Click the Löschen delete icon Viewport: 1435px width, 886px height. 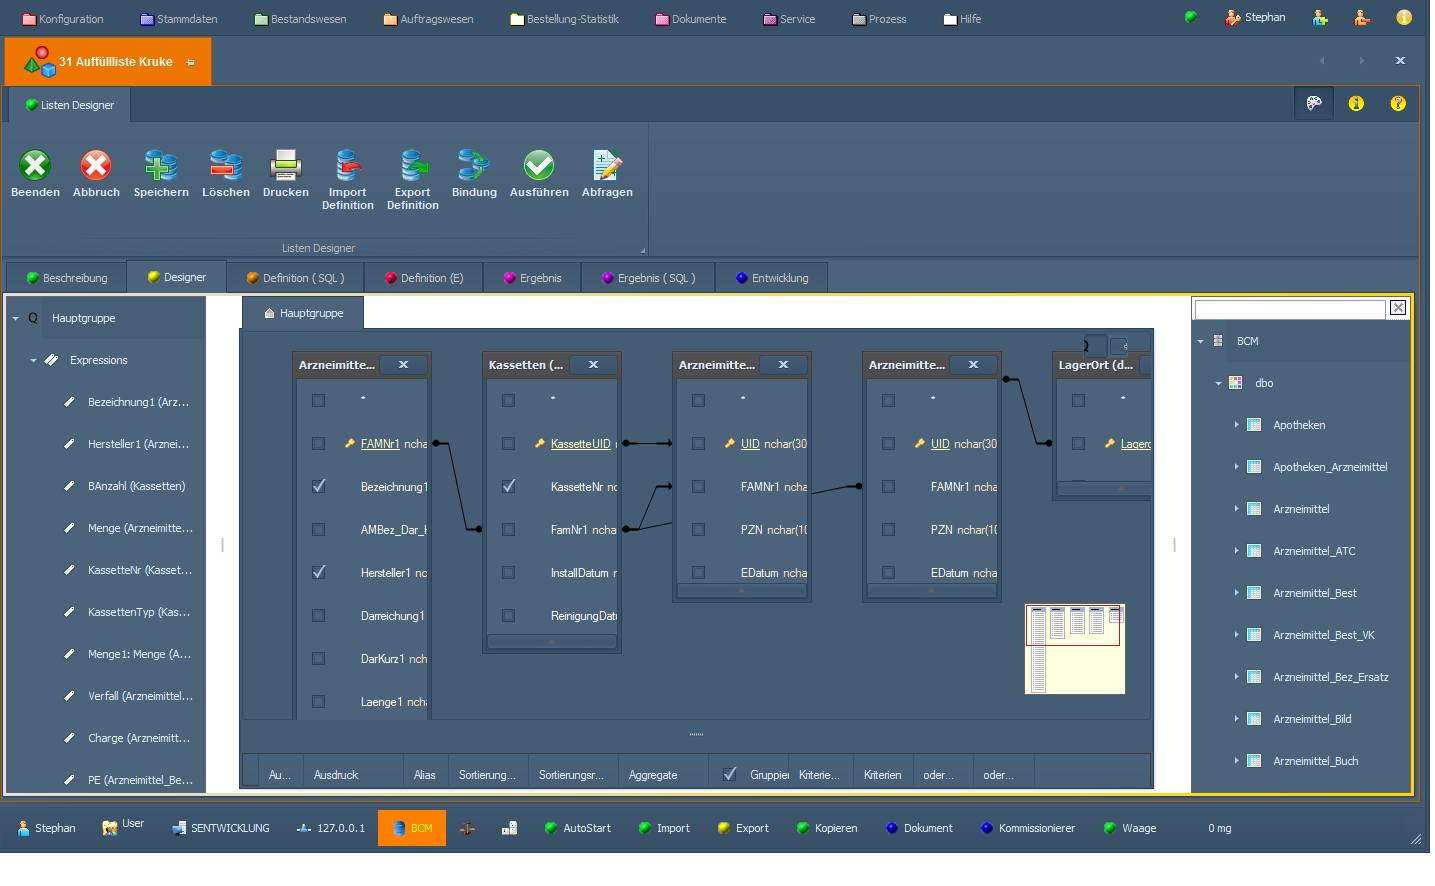point(226,166)
